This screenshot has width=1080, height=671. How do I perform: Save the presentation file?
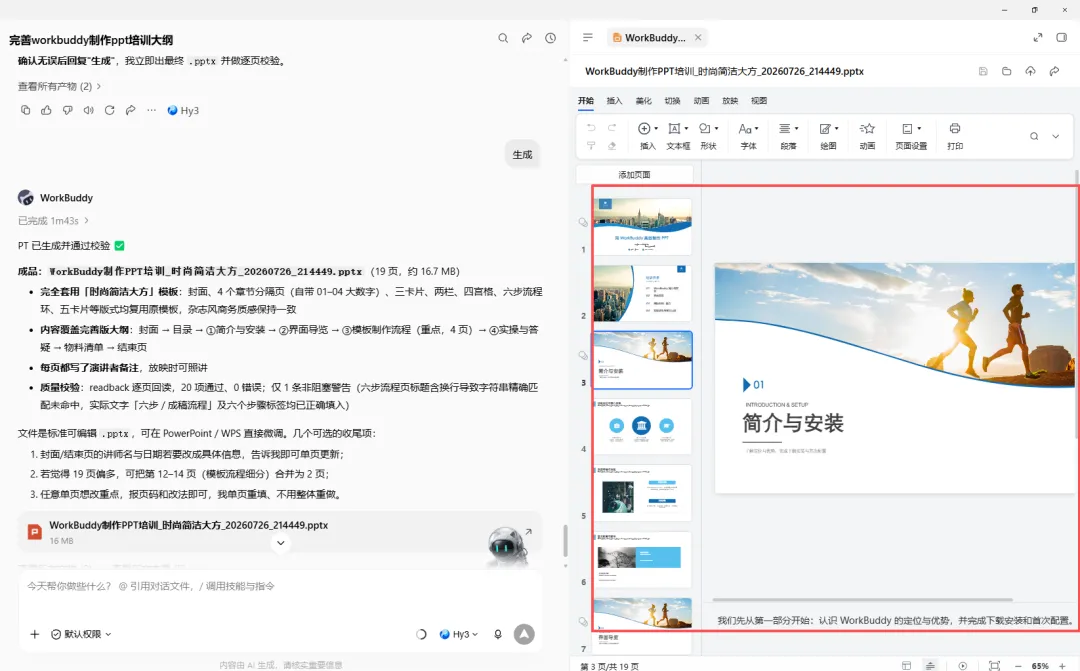pyautogui.click(x=983, y=71)
